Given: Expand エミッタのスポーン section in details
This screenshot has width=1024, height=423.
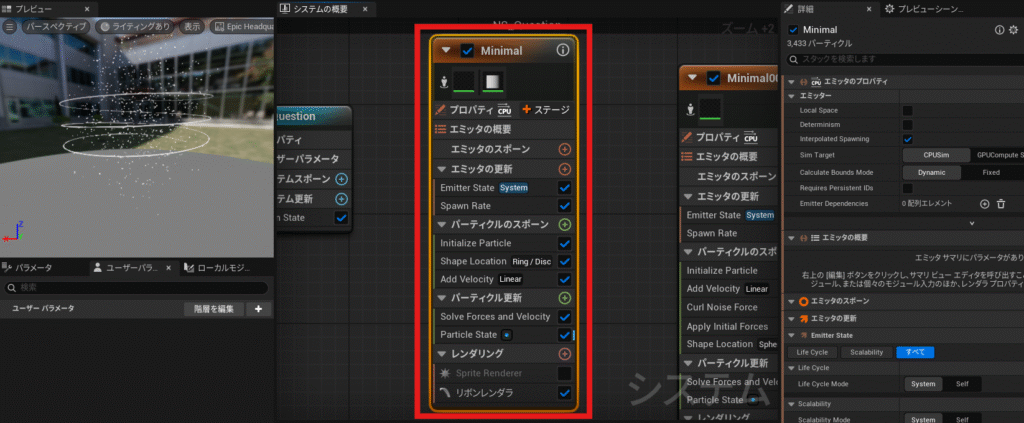Looking at the screenshot, I should 792,302.
